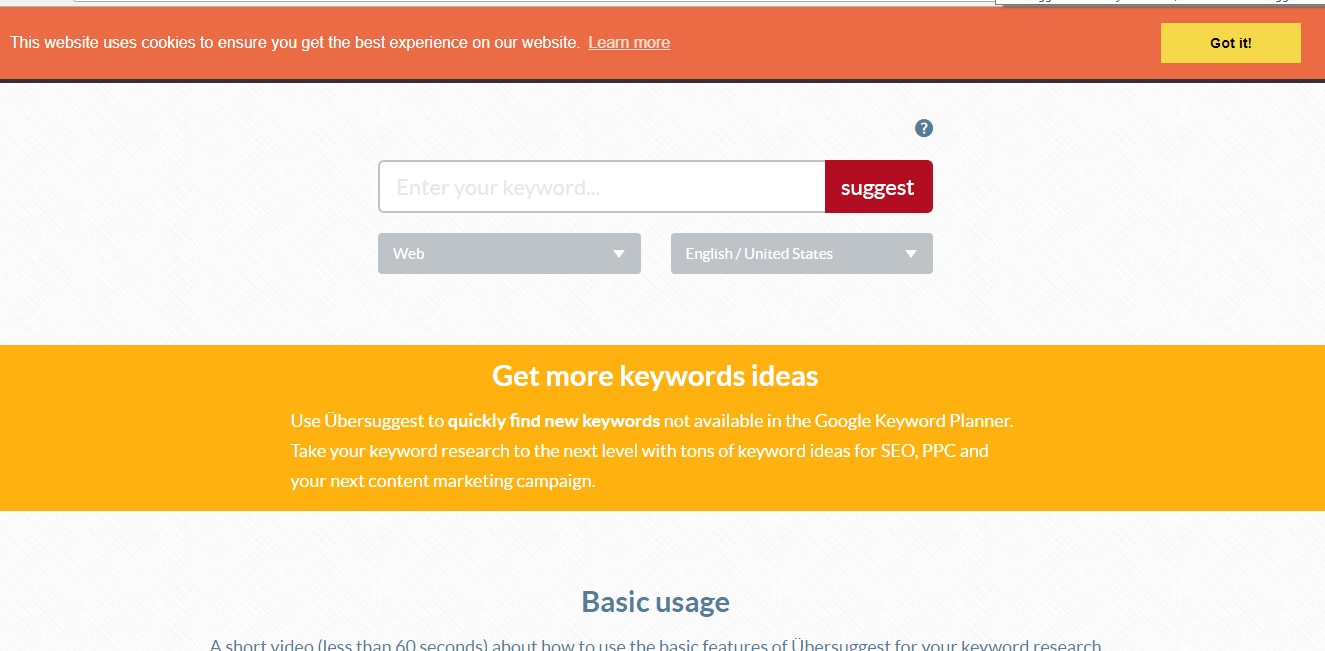Viewport: 1325px width, 651px height.
Task: Click the arrow on the language dropdown
Action: pyautogui.click(x=911, y=254)
